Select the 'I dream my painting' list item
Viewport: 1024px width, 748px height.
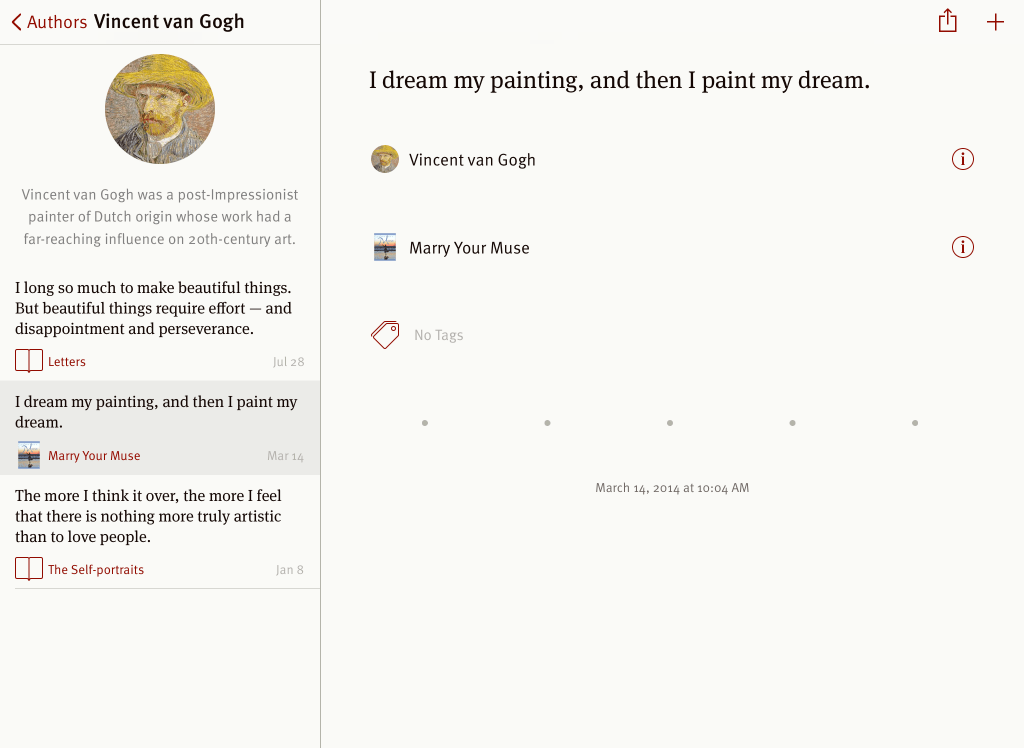pos(156,412)
